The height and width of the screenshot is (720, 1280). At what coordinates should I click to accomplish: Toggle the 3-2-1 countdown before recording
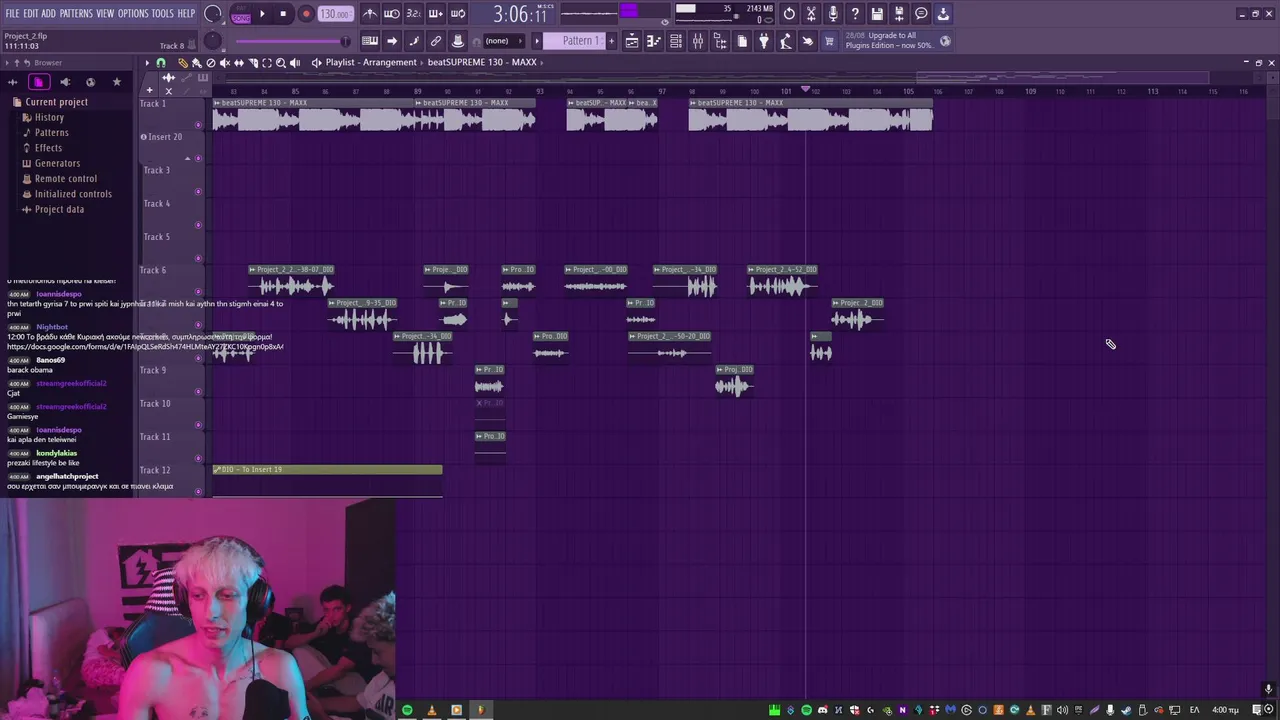pos(414,14)
